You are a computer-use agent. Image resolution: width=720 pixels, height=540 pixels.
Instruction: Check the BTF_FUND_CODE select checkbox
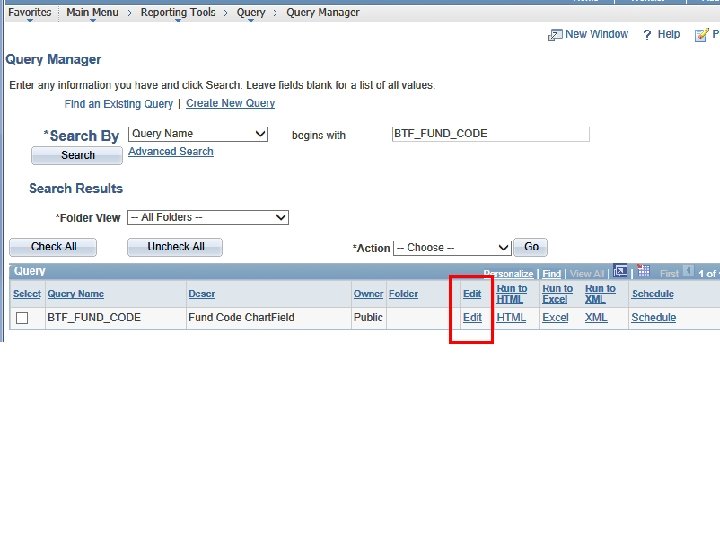[x=22, y=318]
